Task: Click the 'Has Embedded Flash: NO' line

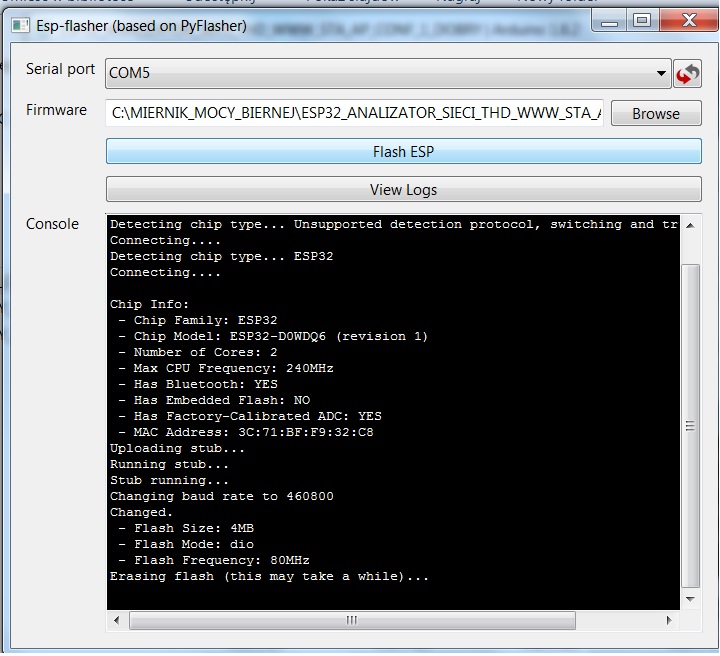Action: [x=214, y=400]
